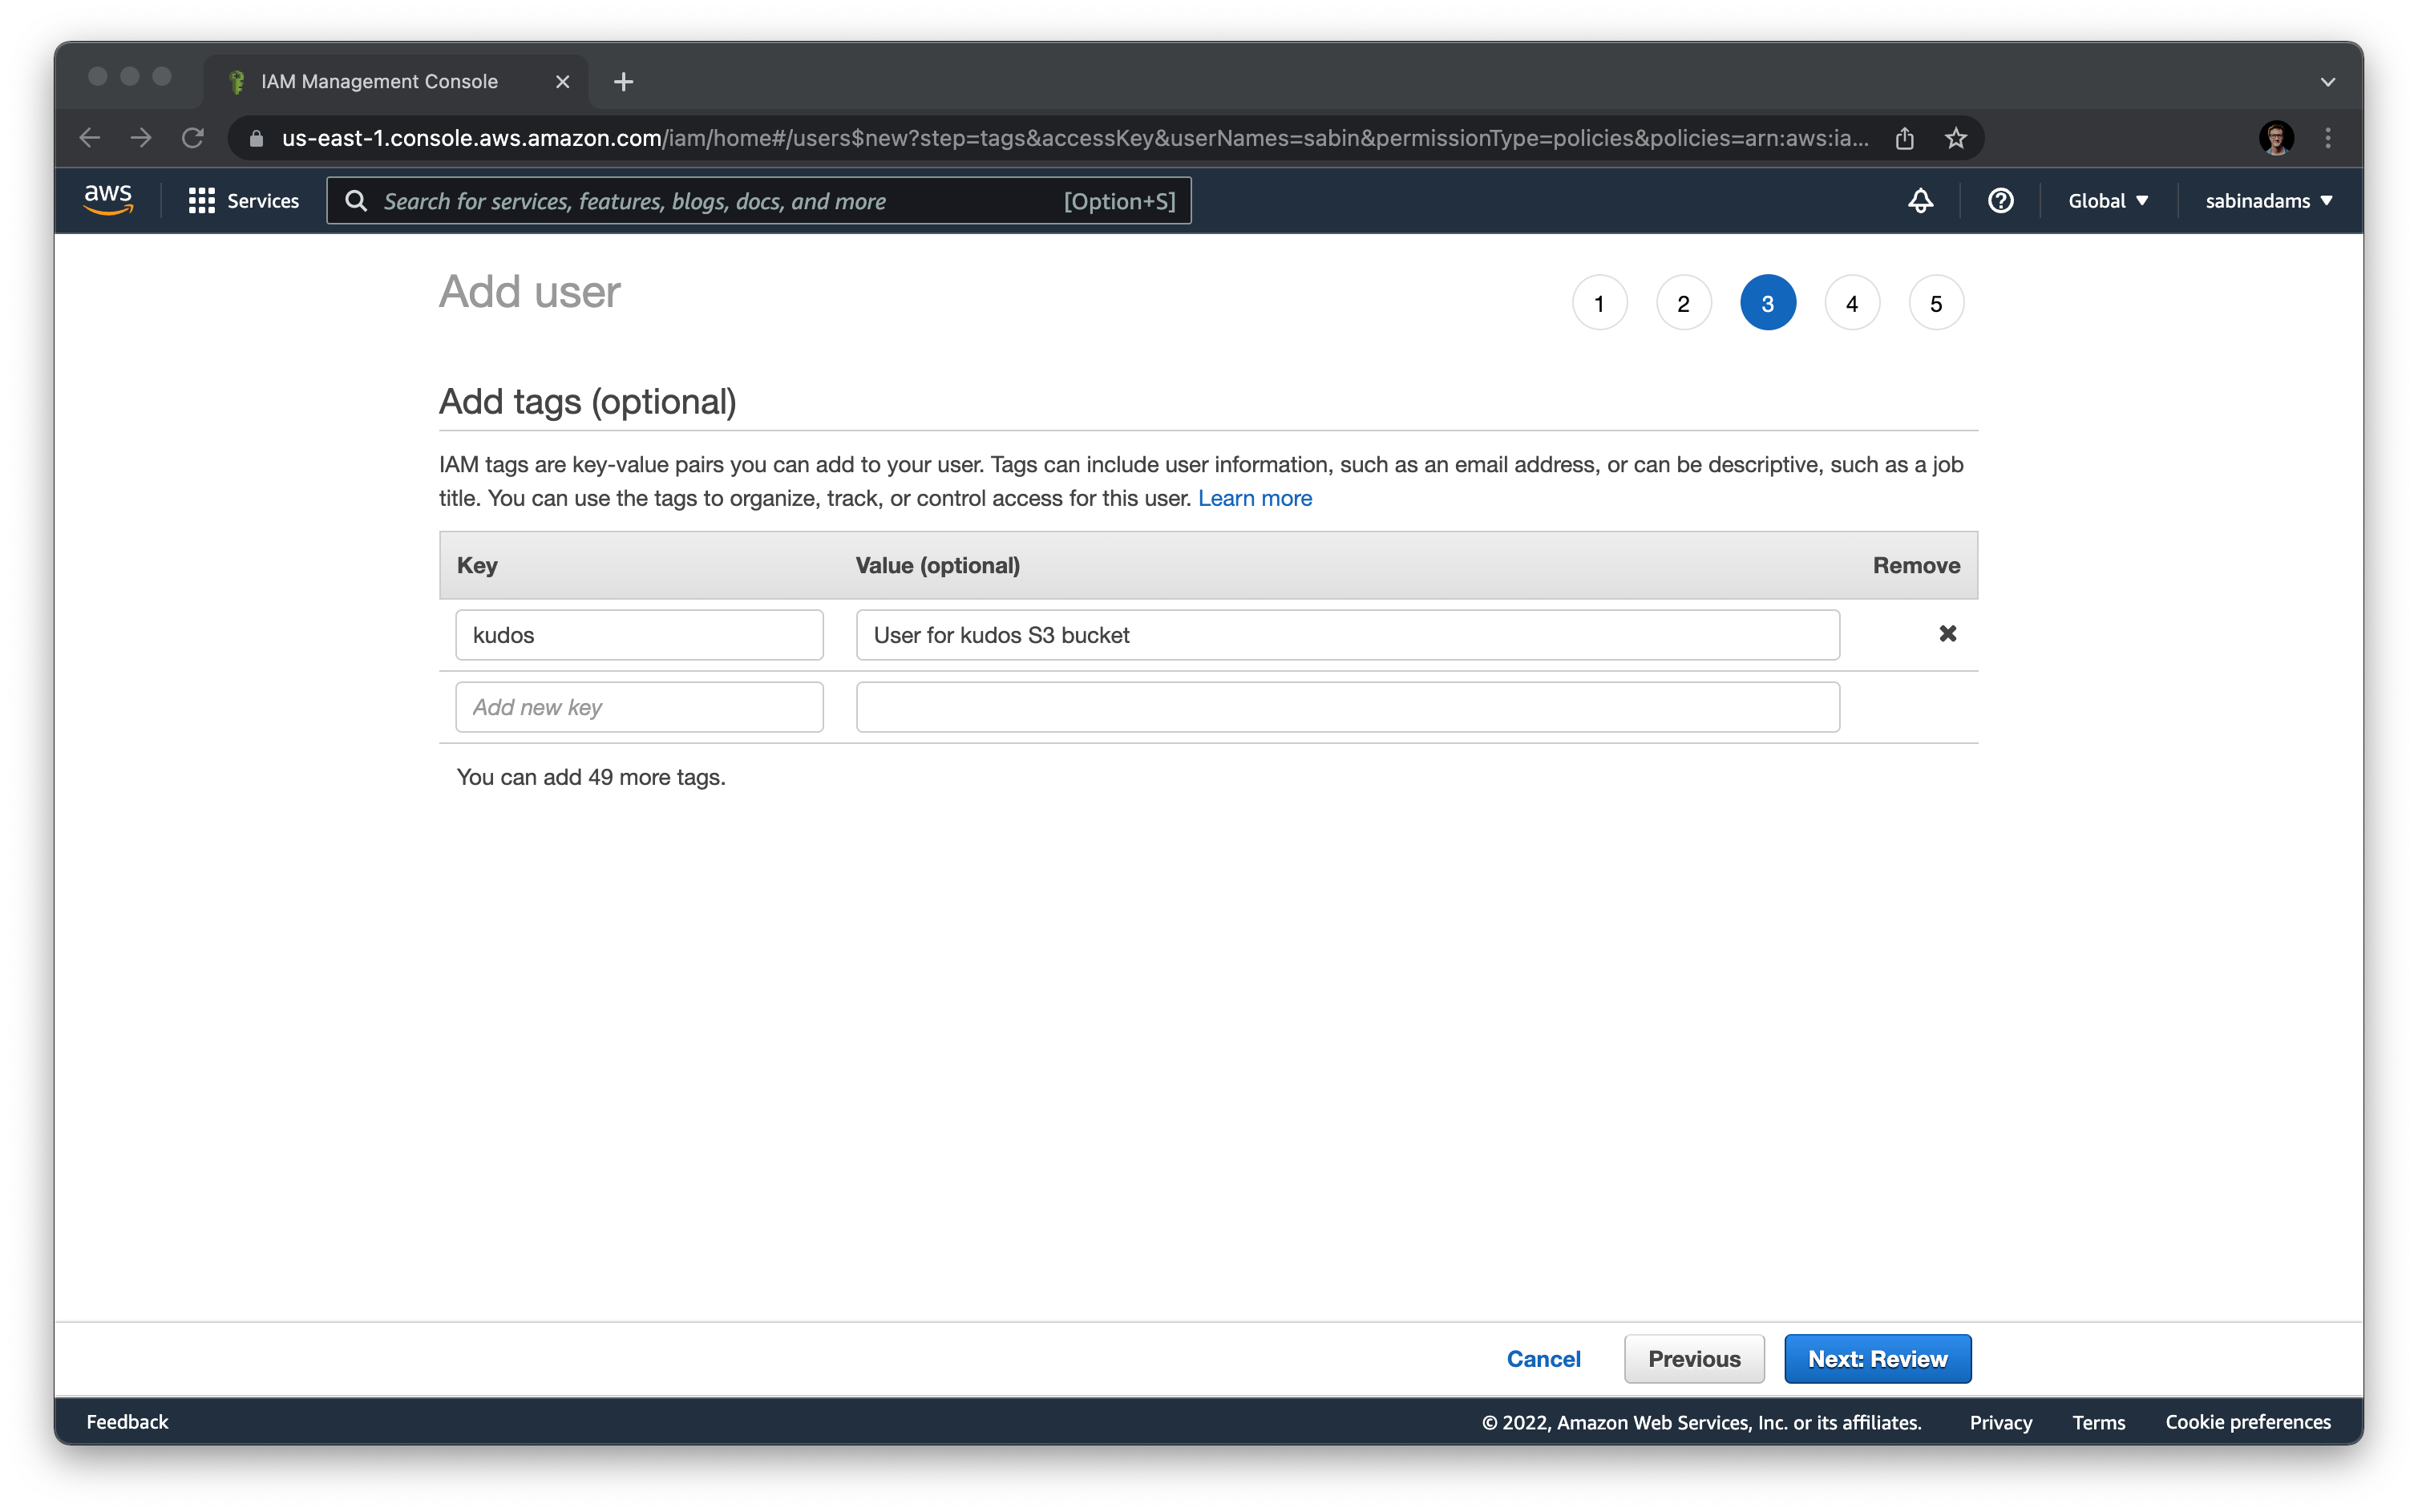Click Next: Review button

pyautogui.click(x=1877, y=1359)
